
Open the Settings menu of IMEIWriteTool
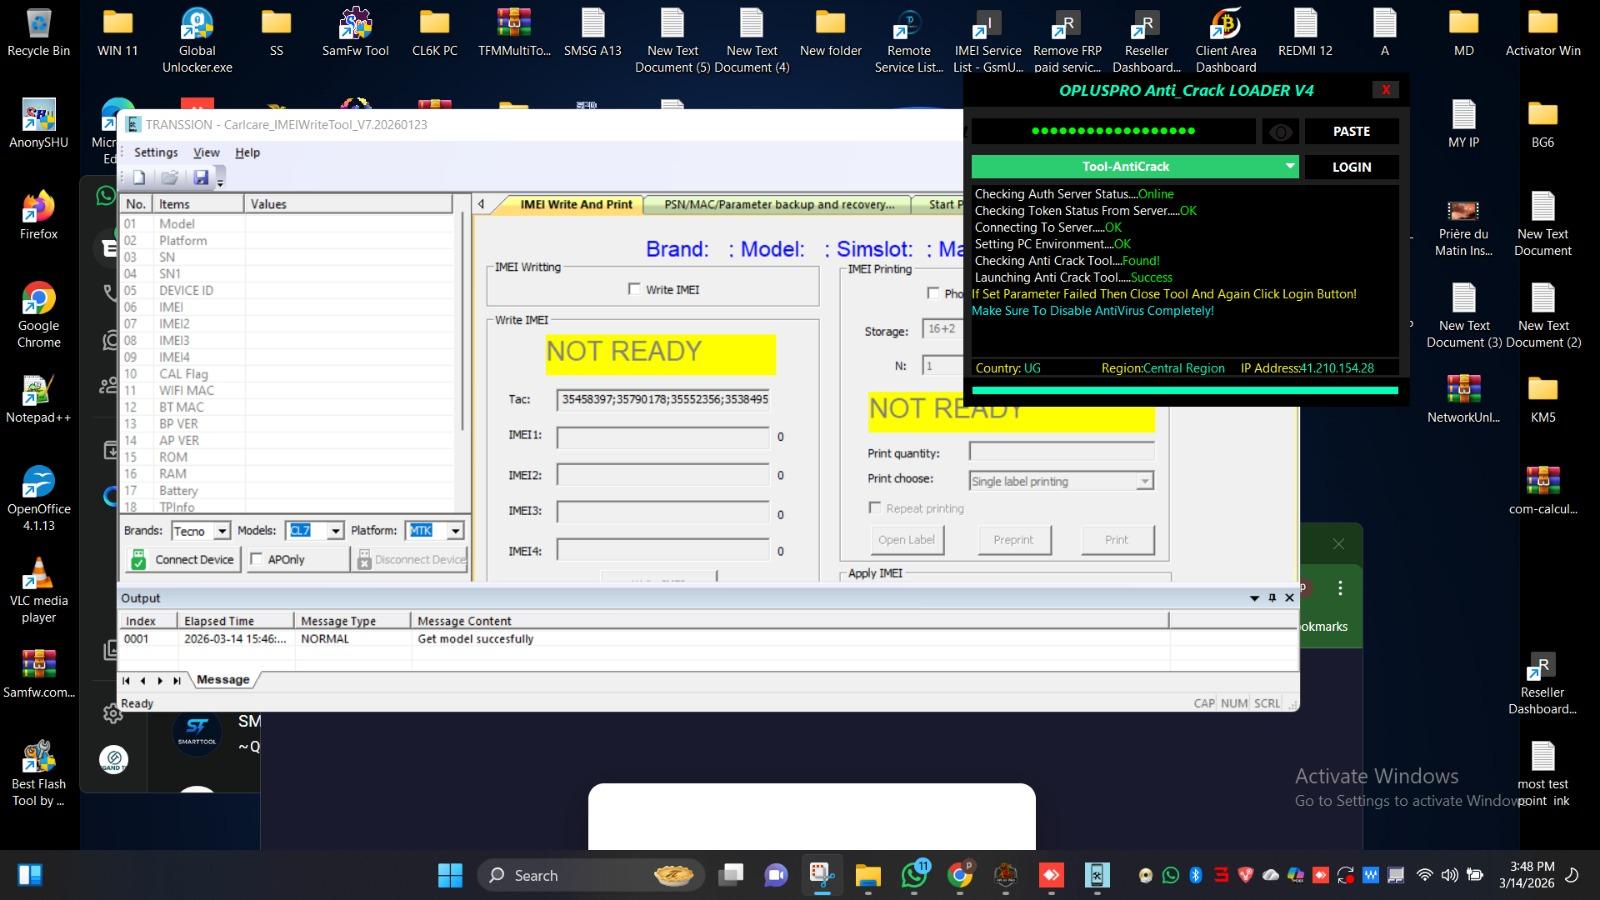click(x=155, y=152)
